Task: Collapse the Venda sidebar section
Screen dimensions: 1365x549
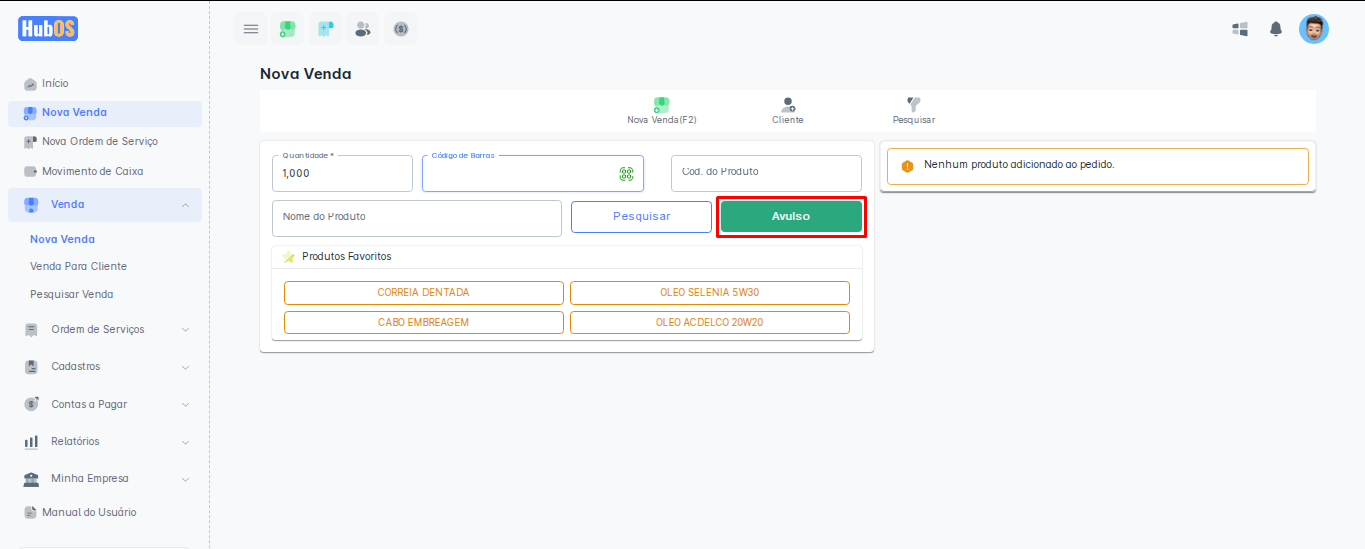Action: pos(185,205)
